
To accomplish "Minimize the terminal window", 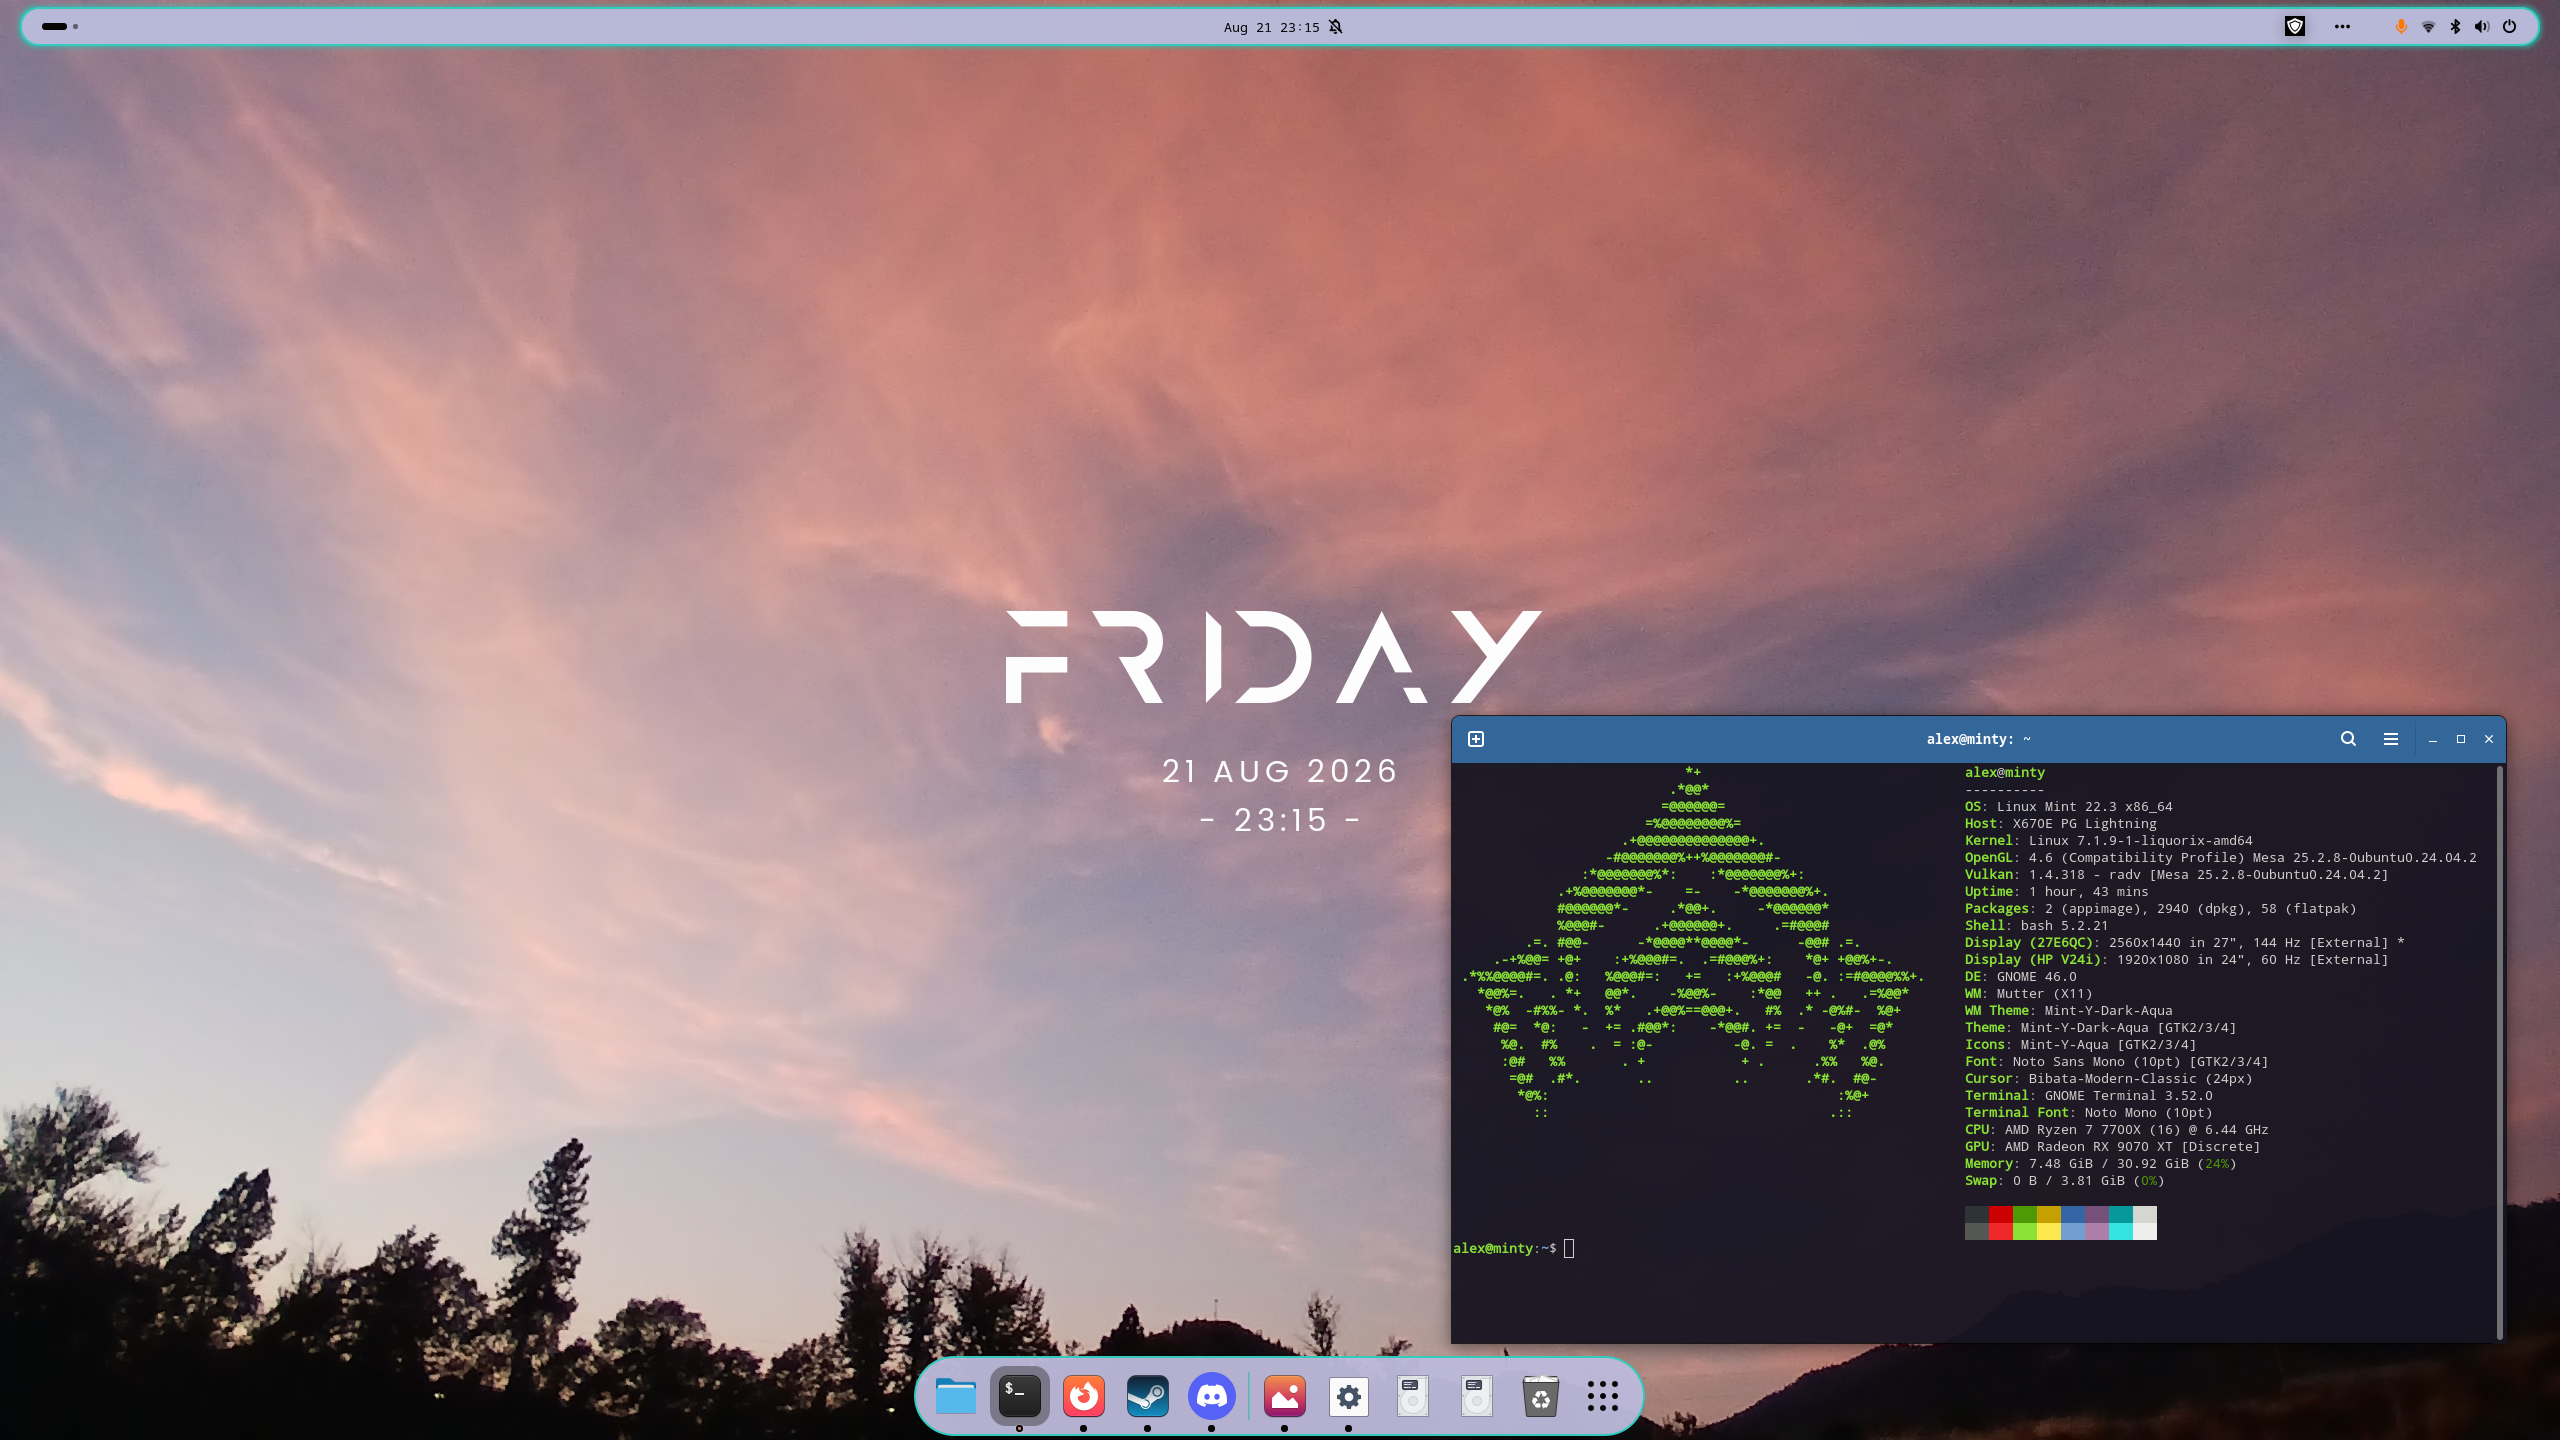I will pos(2432,739).
